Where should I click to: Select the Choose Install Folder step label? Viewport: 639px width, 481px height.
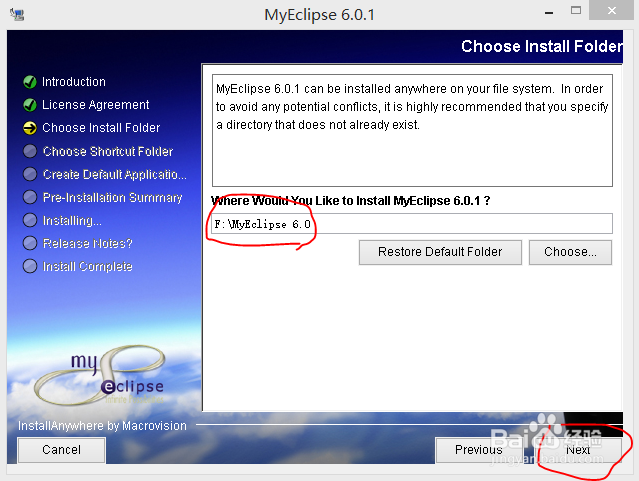click(101, 128)
